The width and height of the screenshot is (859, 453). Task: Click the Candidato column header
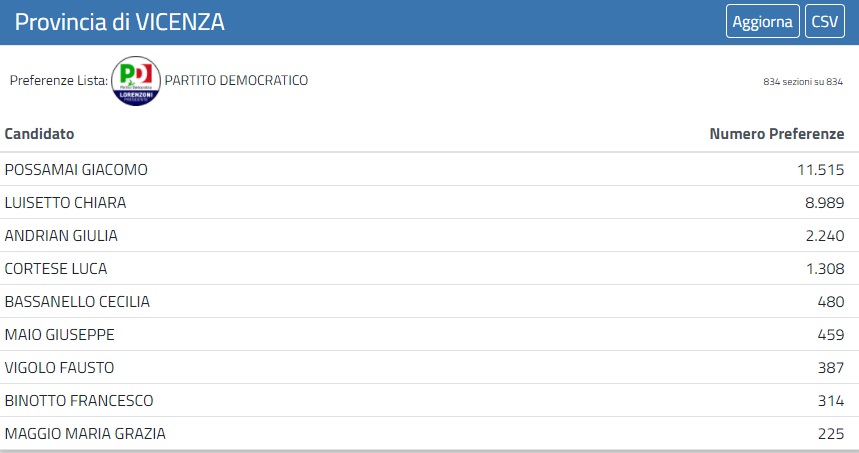[x=40, y=134]
